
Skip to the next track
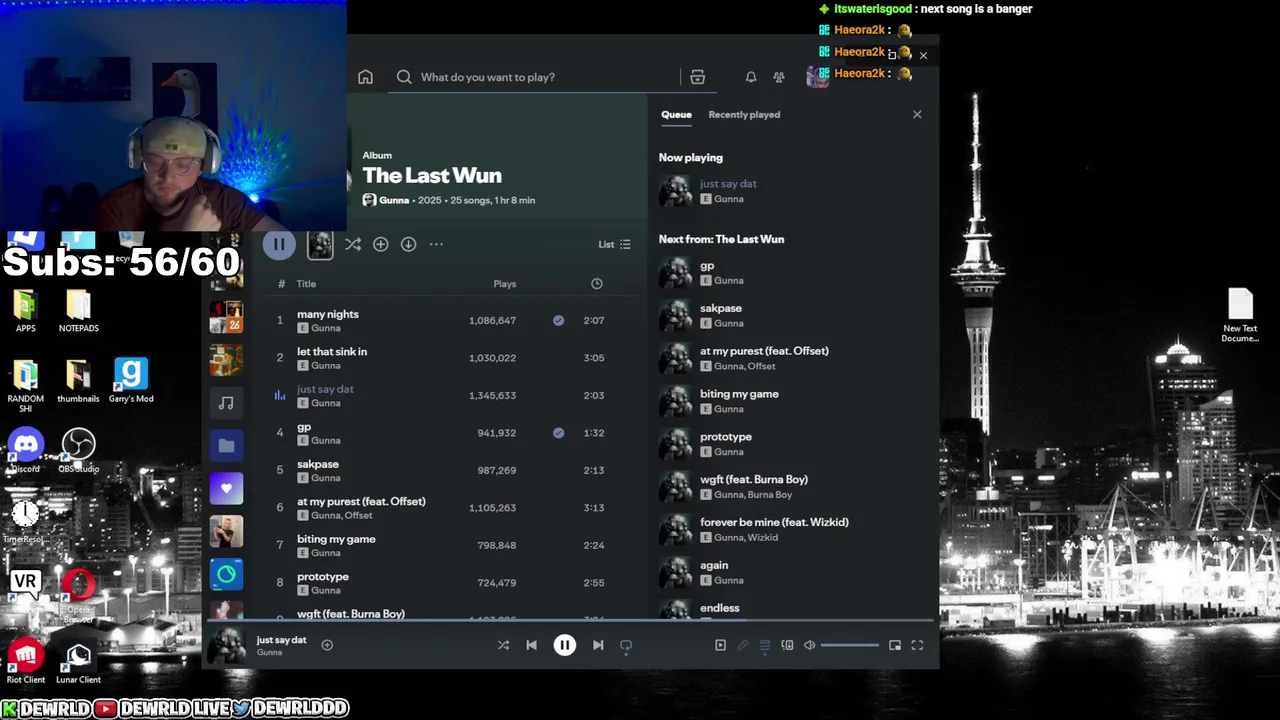click(x=598, y=645)
